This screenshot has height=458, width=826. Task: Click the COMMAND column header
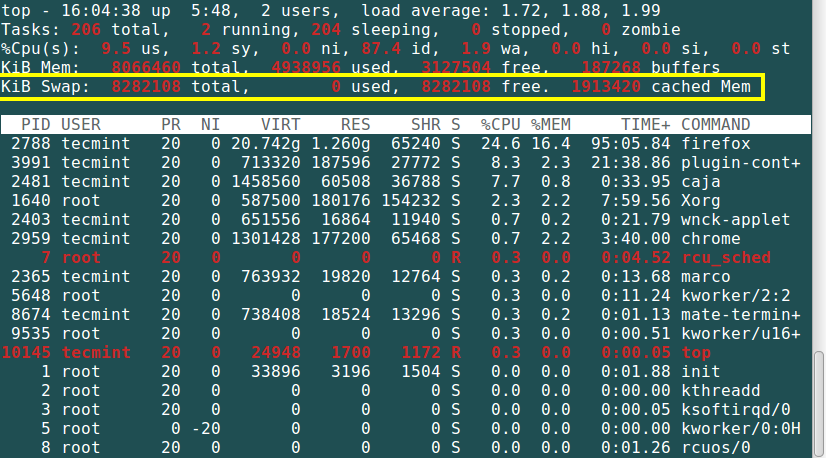(715, 125)
